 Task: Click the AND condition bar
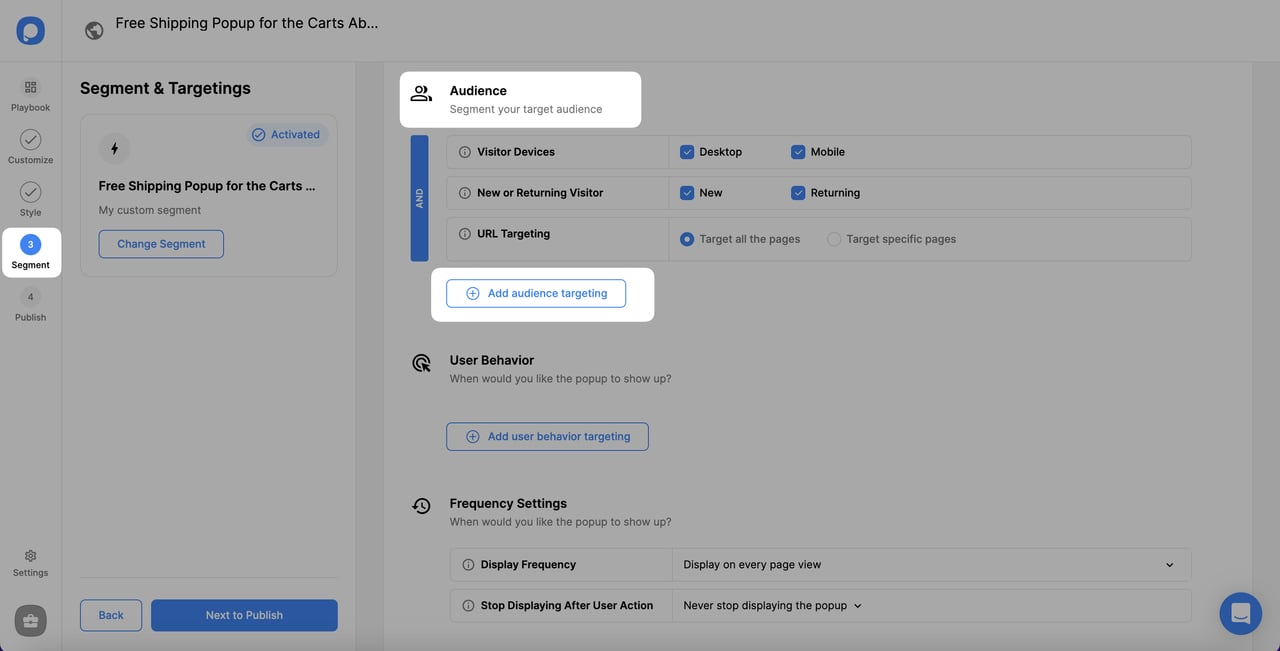pyautogui.click(x=419, y=198)
